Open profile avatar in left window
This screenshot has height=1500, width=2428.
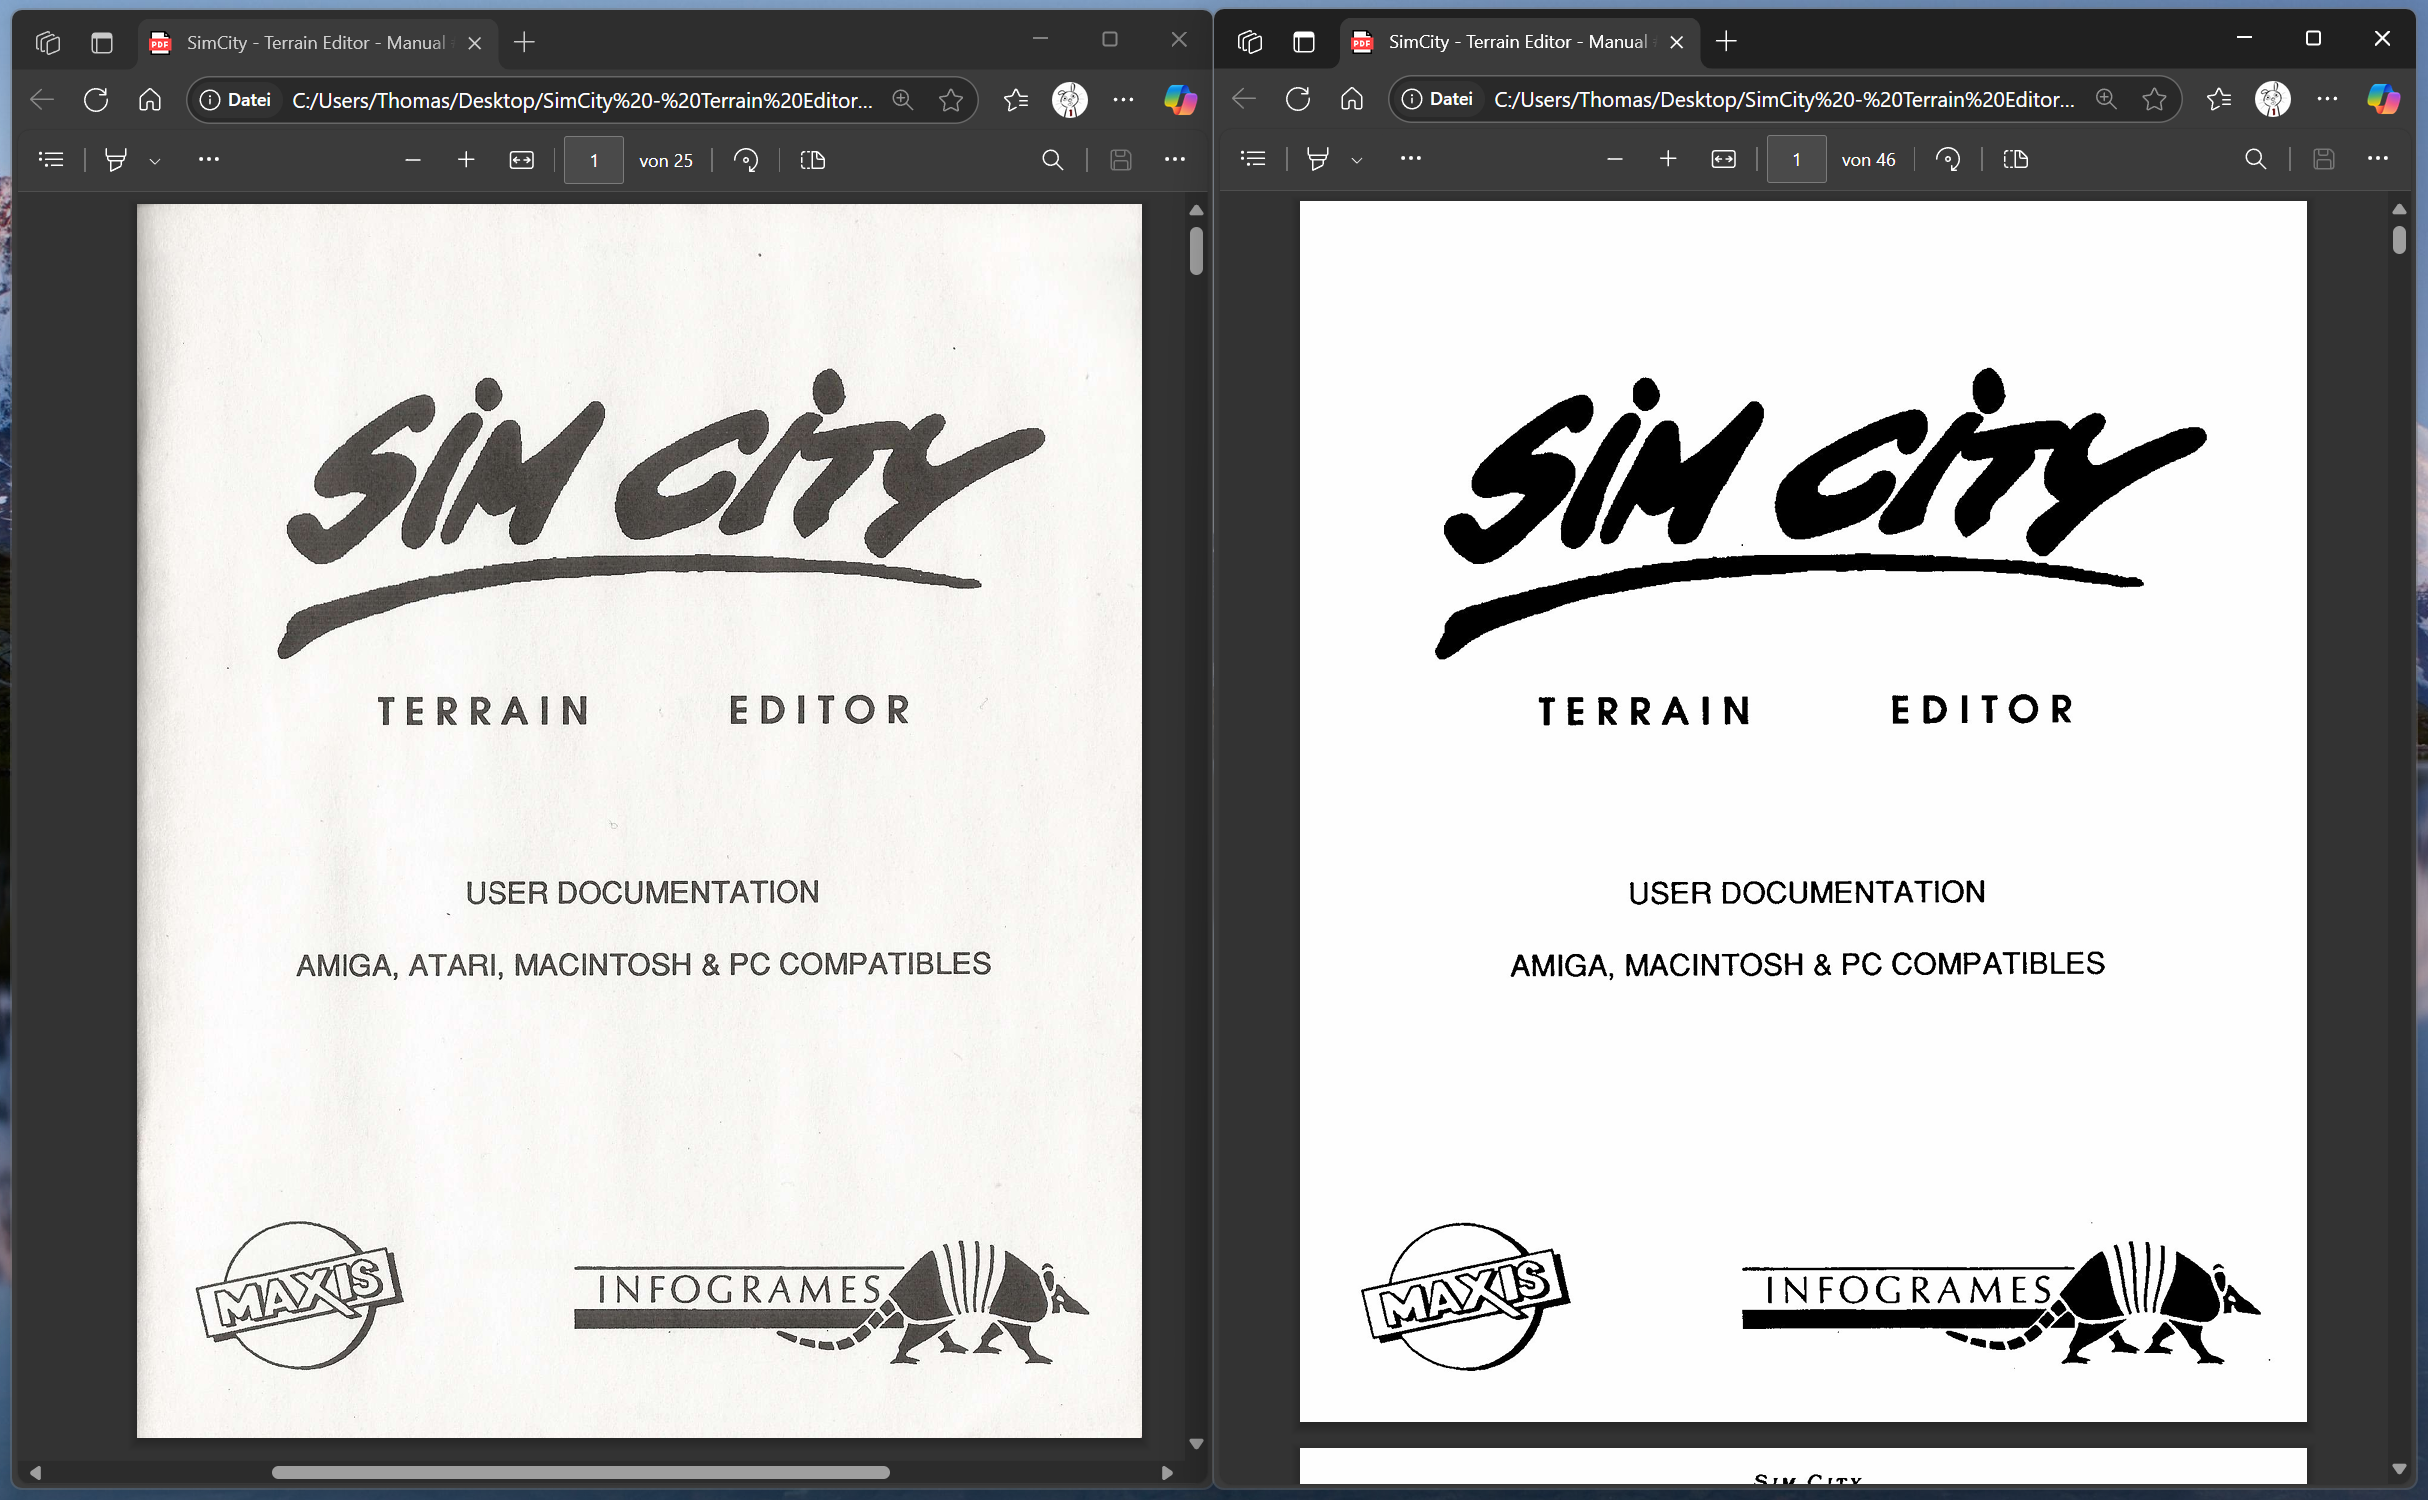click(1070, 100)
